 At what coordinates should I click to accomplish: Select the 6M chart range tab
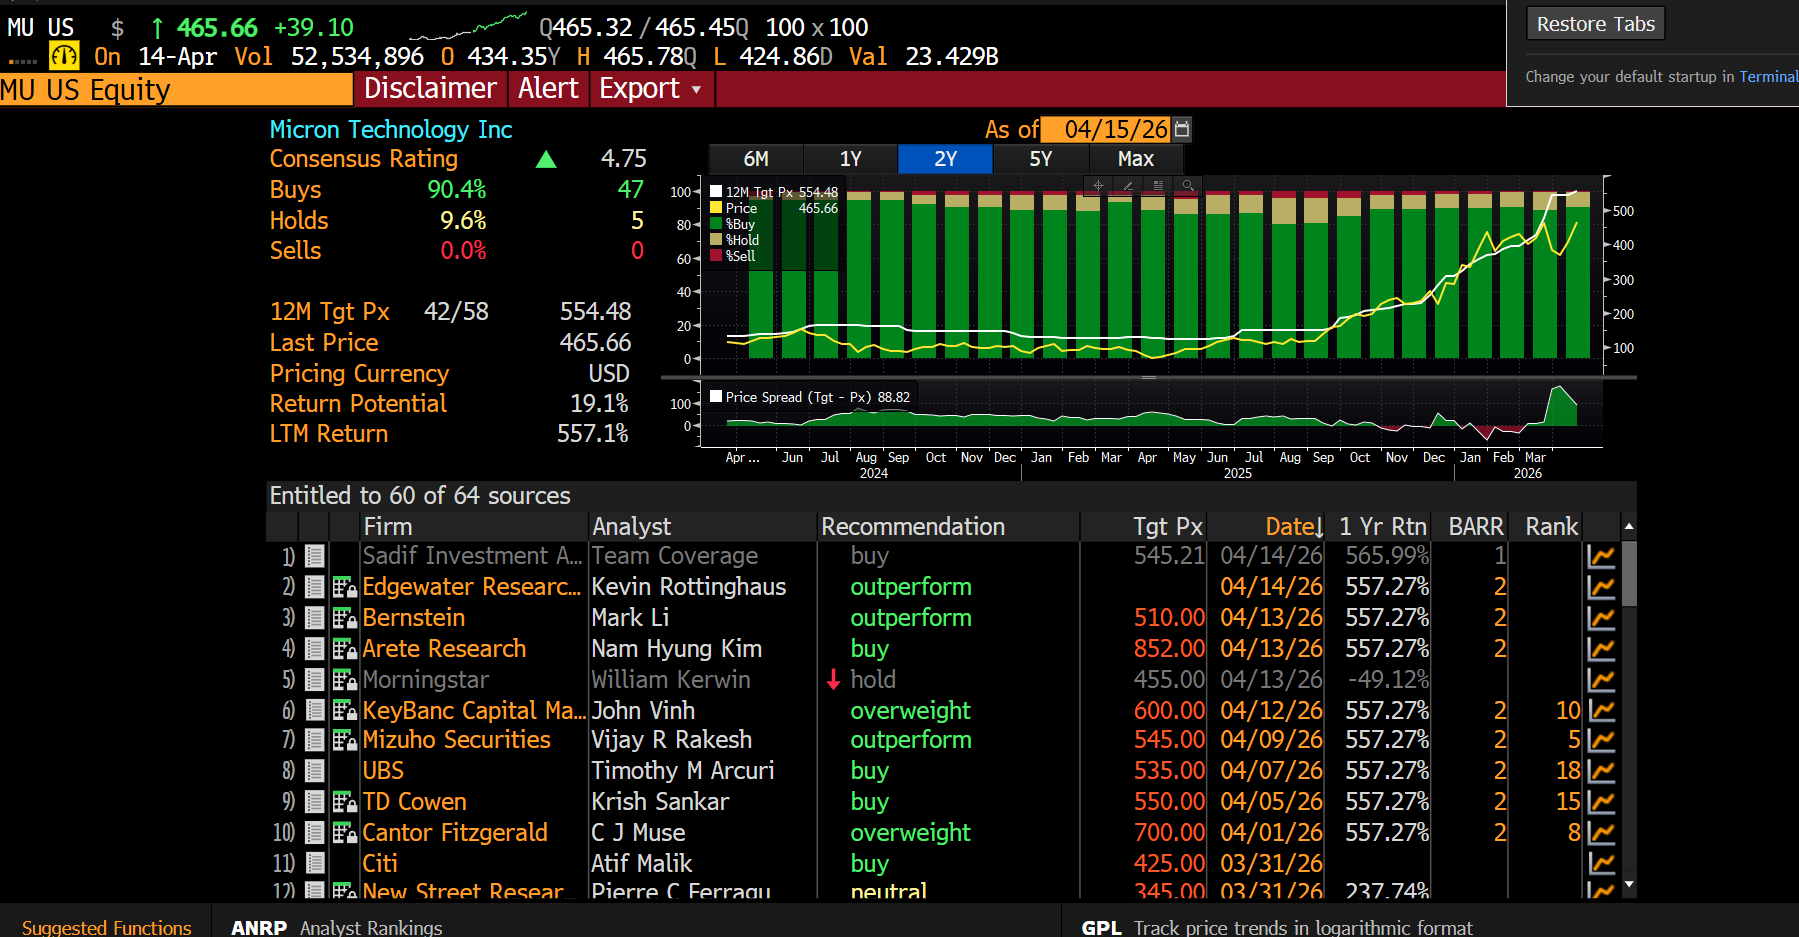click(x=756, y=159)
